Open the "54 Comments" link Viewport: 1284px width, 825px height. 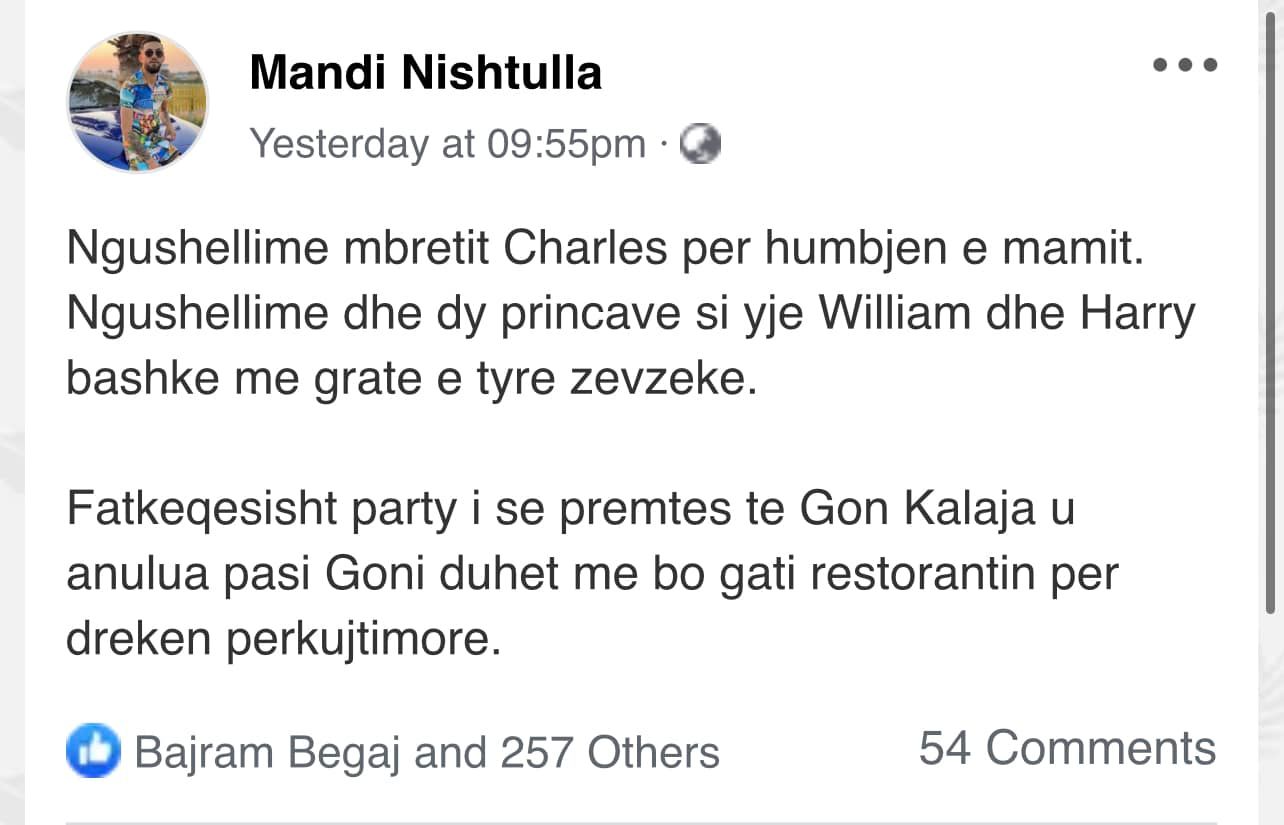click(x=1067, y=748)
